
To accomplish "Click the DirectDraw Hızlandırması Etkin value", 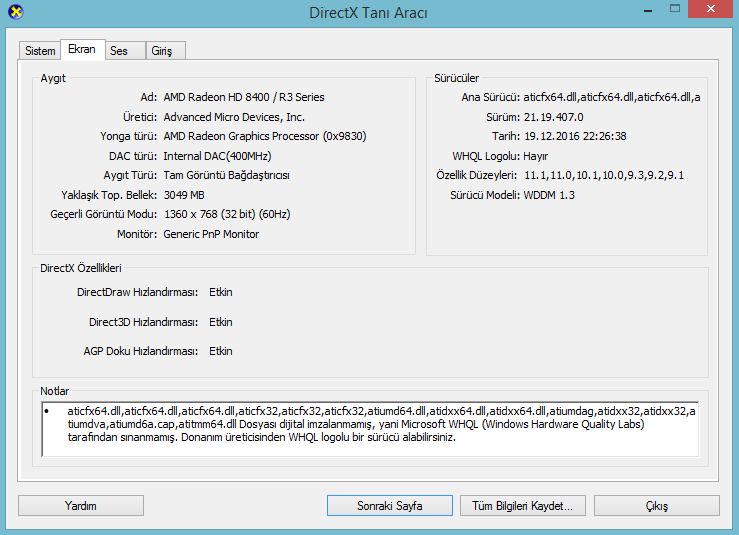I will coord(221,292).
